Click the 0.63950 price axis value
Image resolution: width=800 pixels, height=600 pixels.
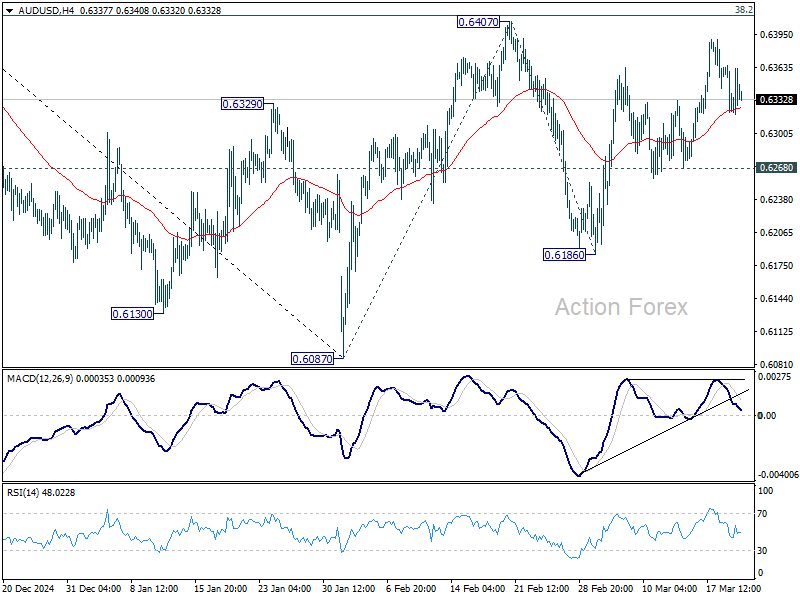click(777, 35)
